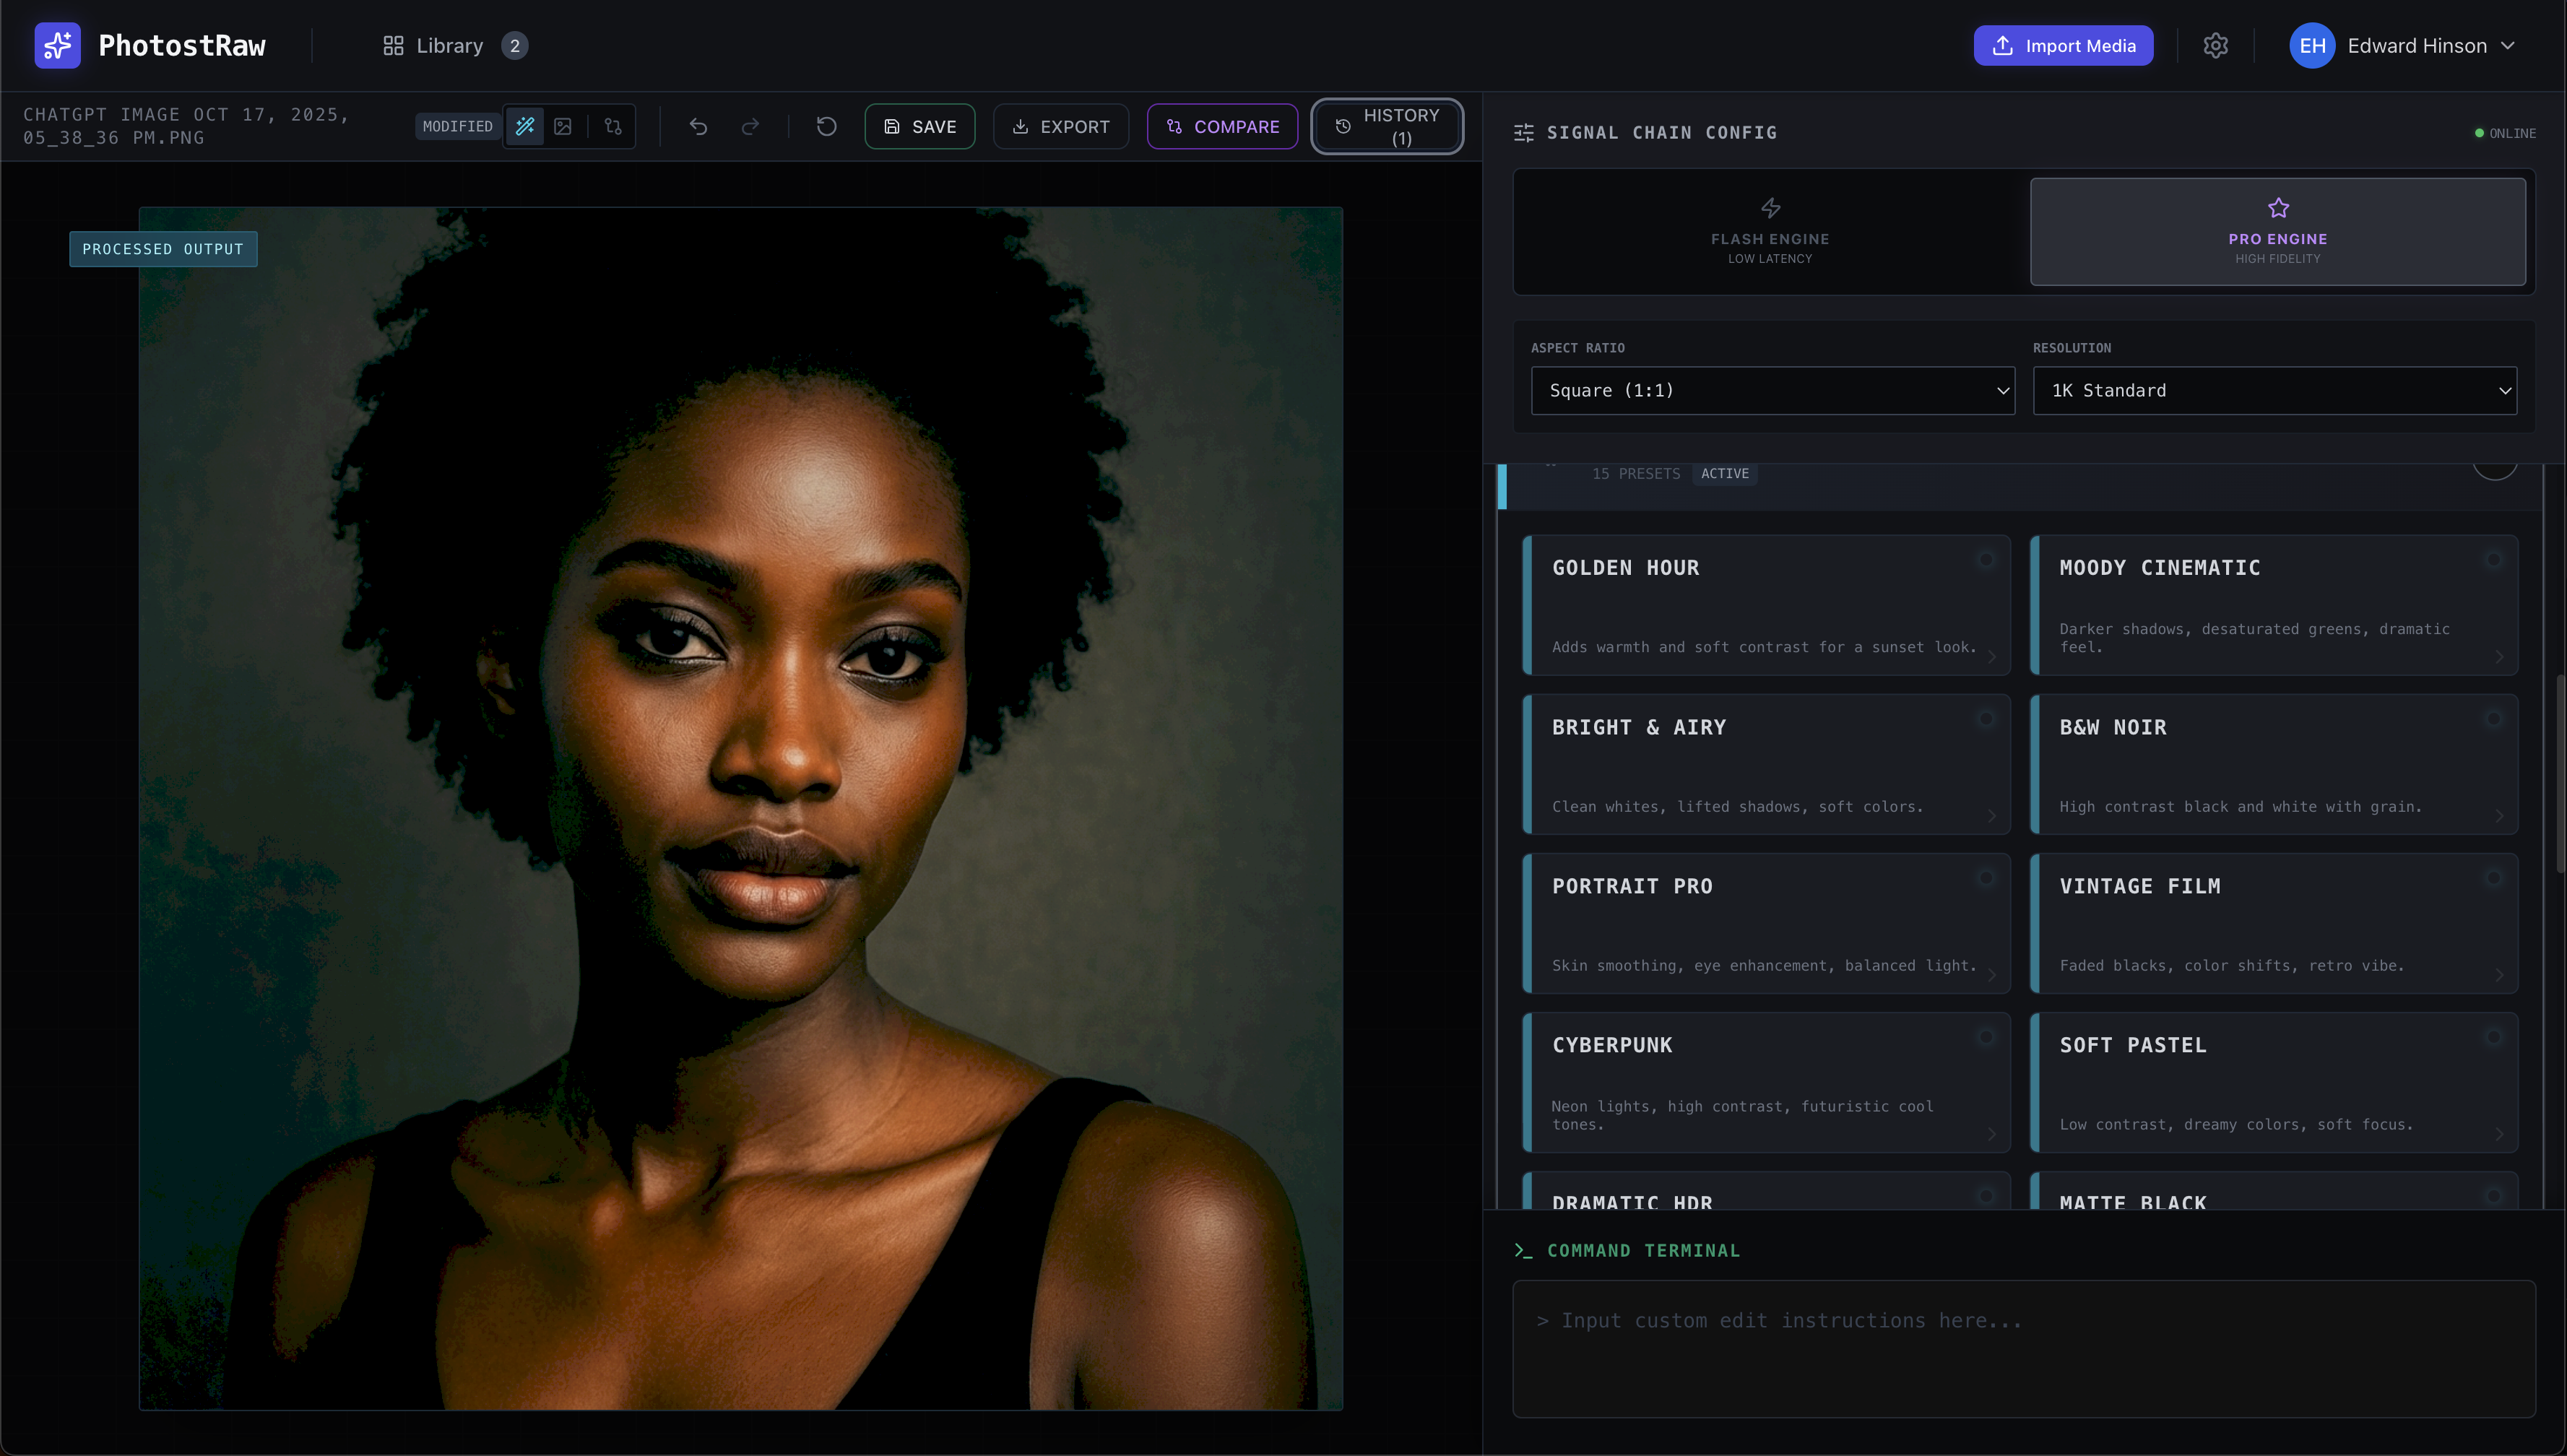Image resolution: width=2567 pixels, height=1456 pixels.
Task: Click the Save button
Action: tap(919, 126)
